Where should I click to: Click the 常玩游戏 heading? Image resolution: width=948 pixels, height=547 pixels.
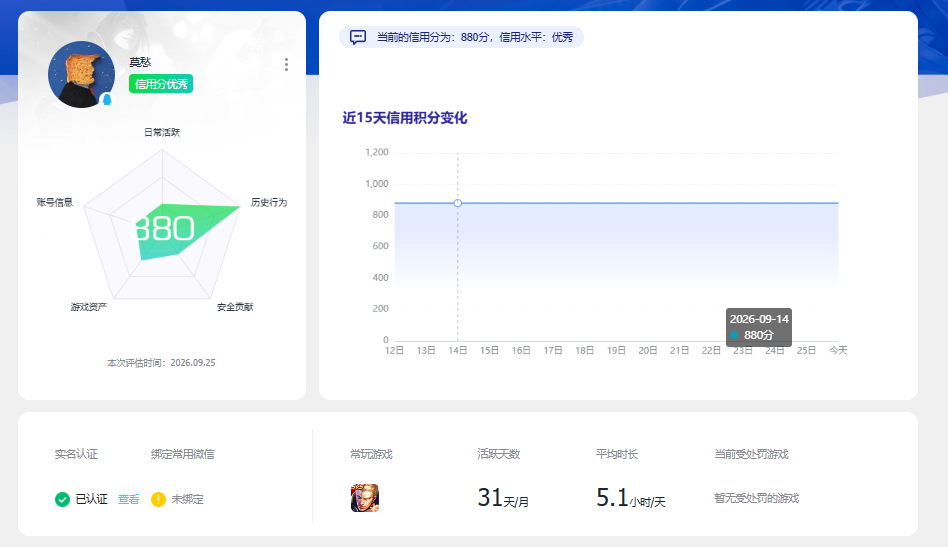(371, 454)
